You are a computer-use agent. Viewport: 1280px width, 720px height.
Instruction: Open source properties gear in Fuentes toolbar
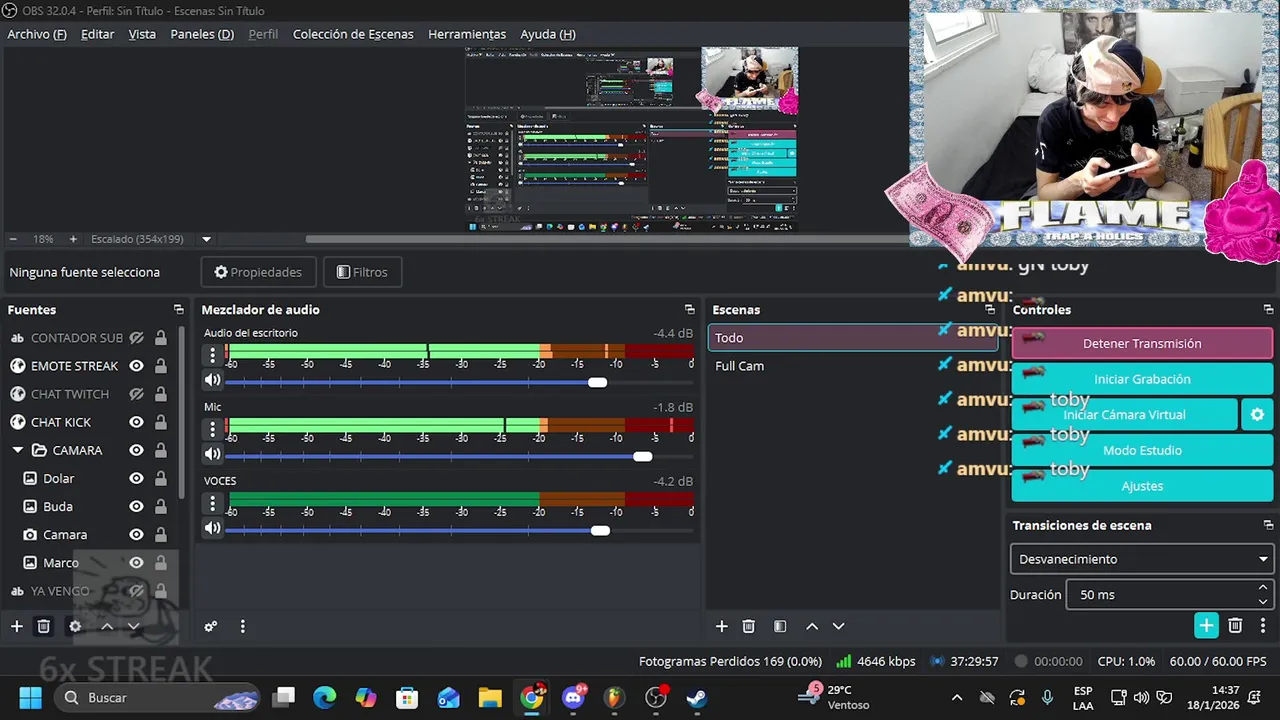[x=75, y=626]
